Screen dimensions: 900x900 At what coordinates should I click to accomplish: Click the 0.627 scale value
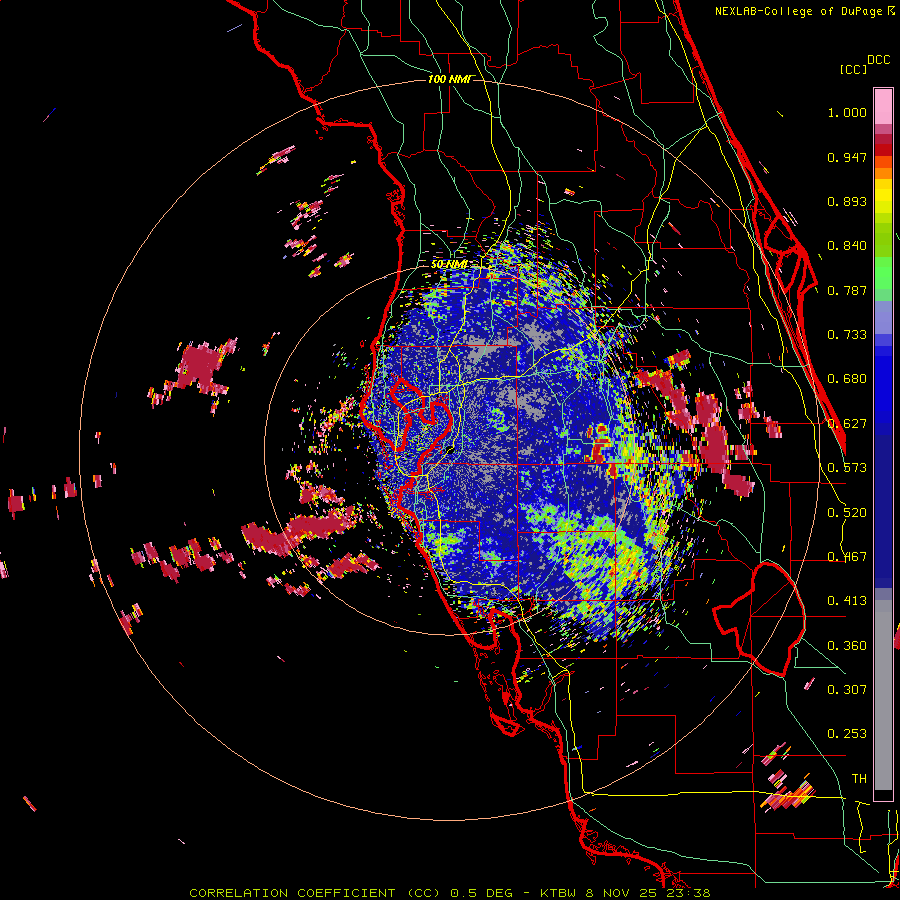(x=847, y=424)
